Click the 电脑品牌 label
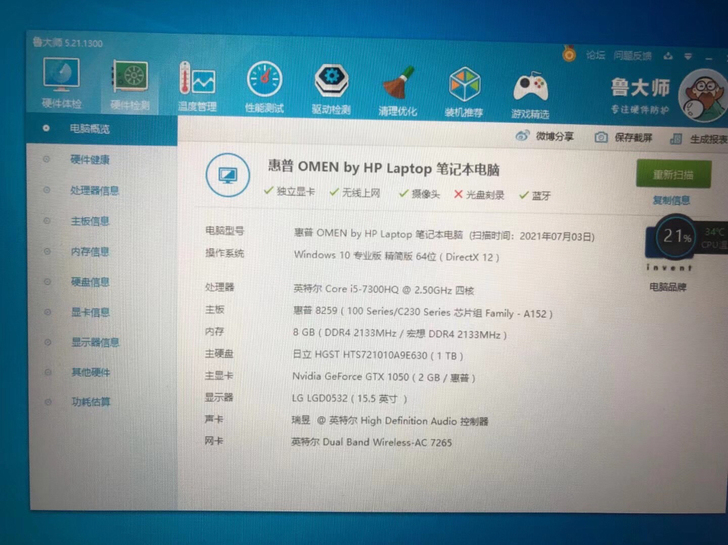 668,287
